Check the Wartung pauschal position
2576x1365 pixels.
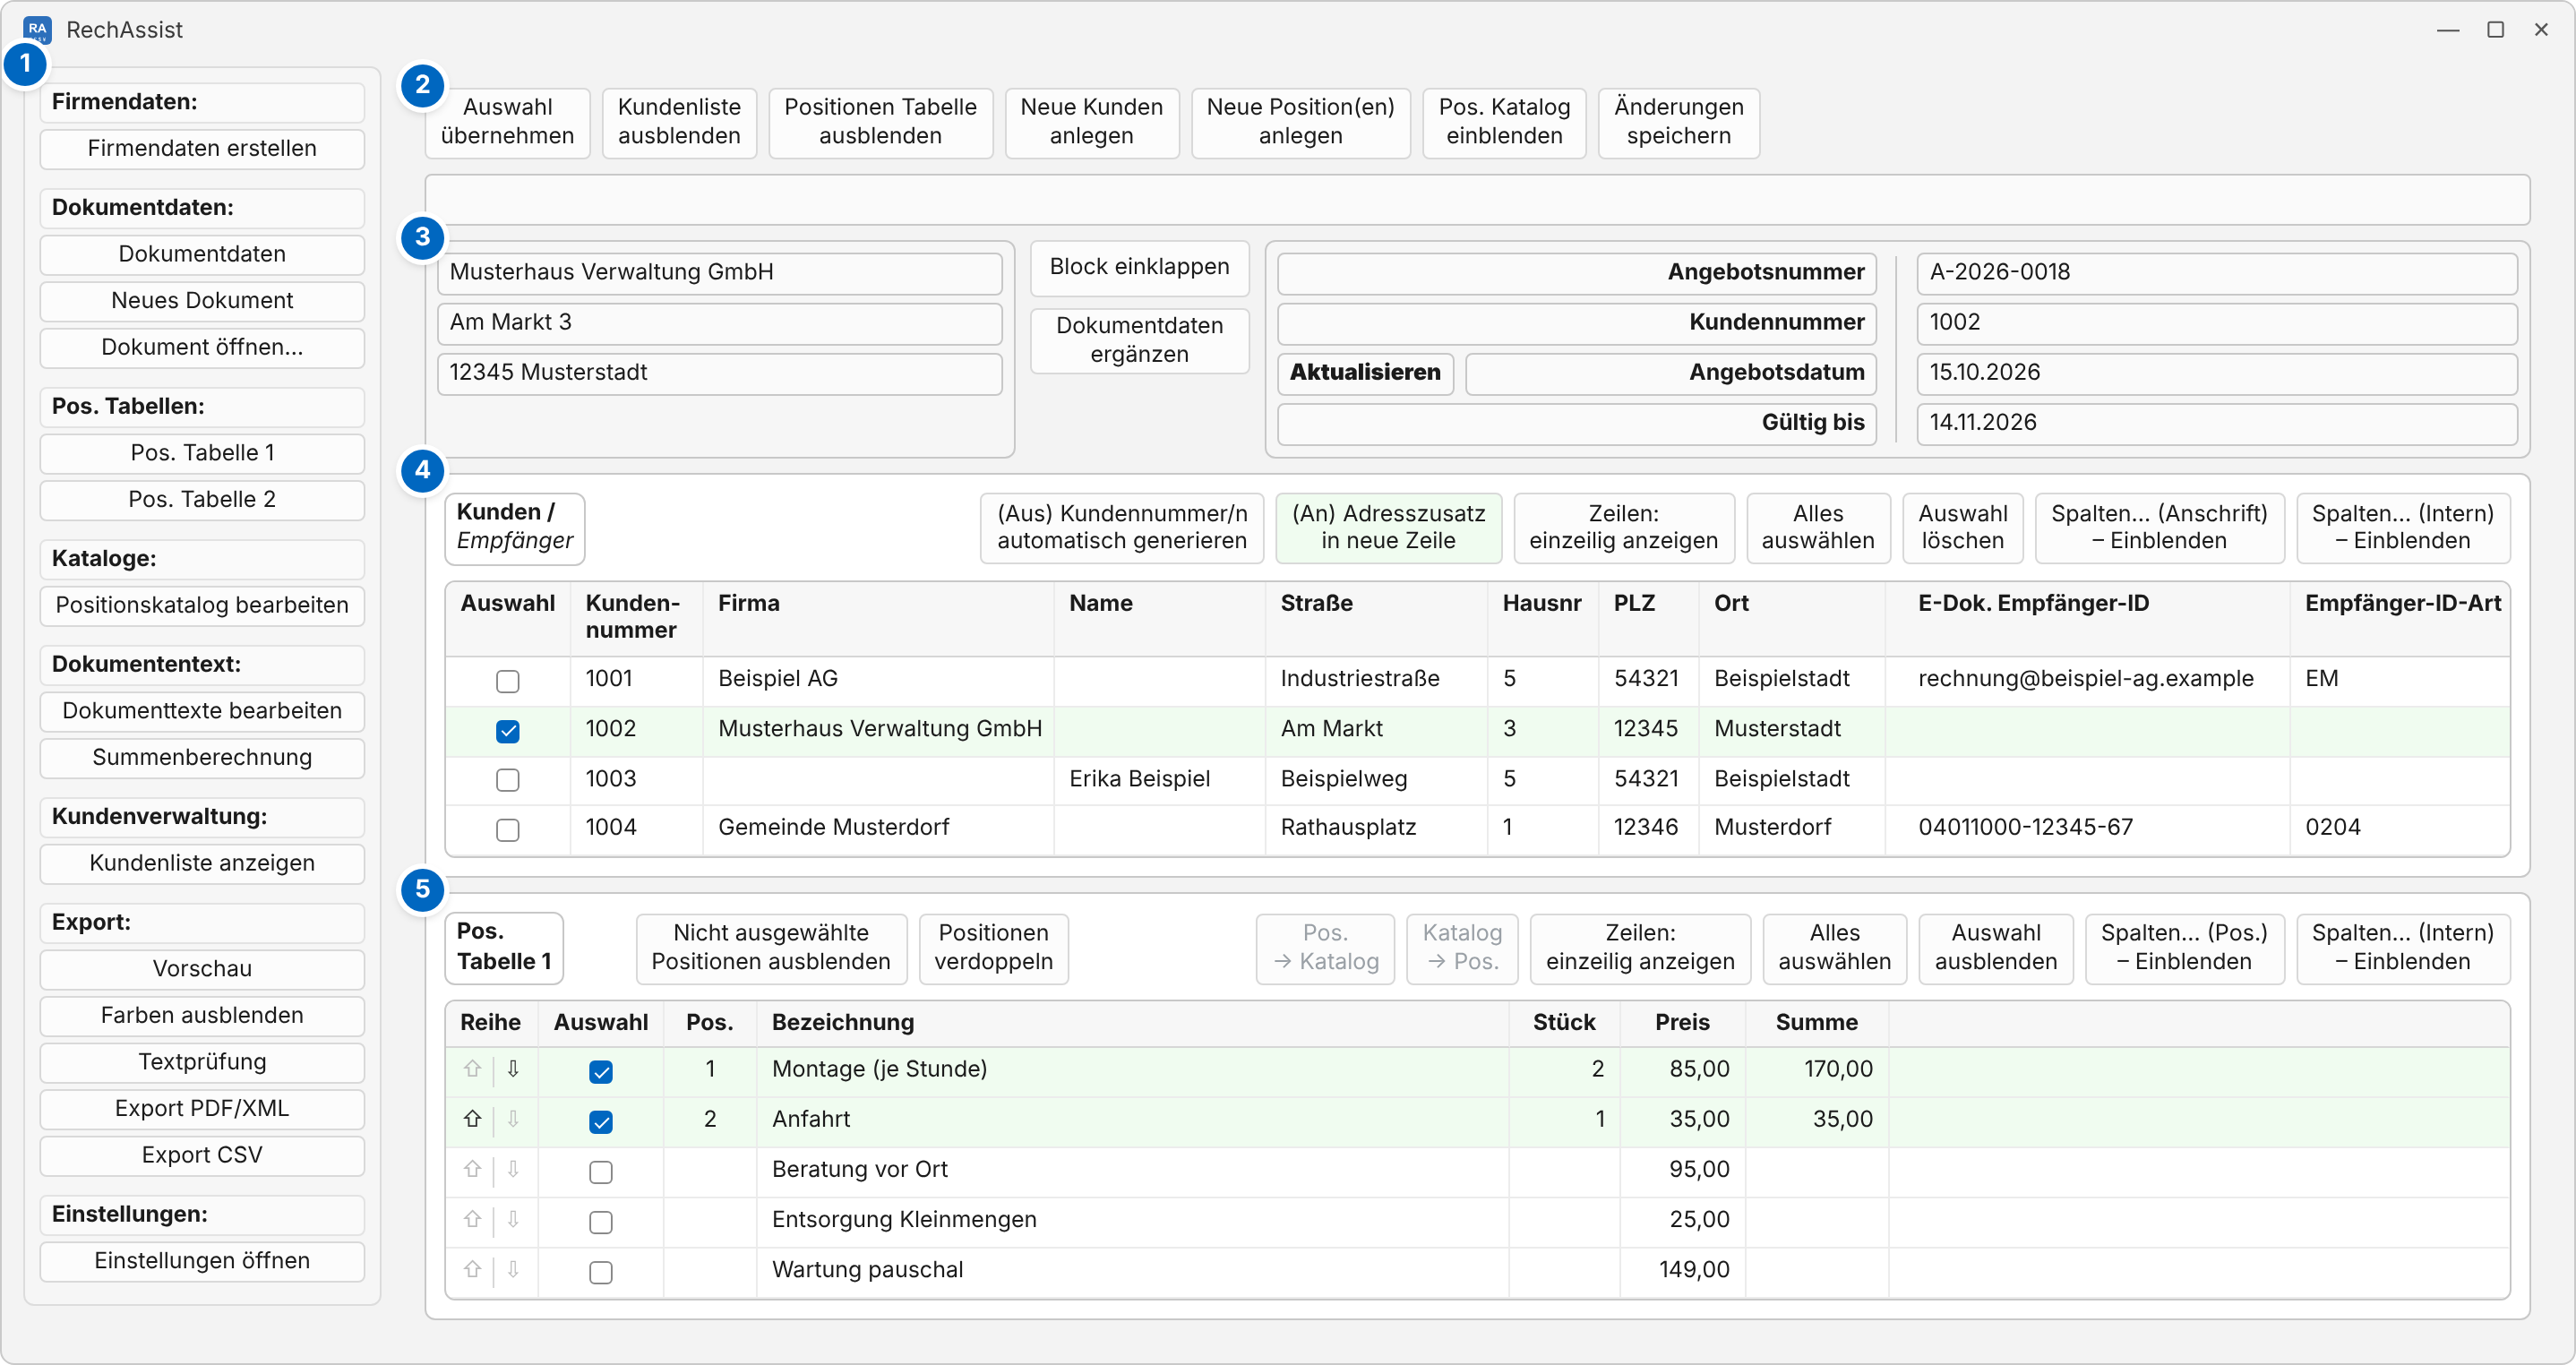[601, 1272]
